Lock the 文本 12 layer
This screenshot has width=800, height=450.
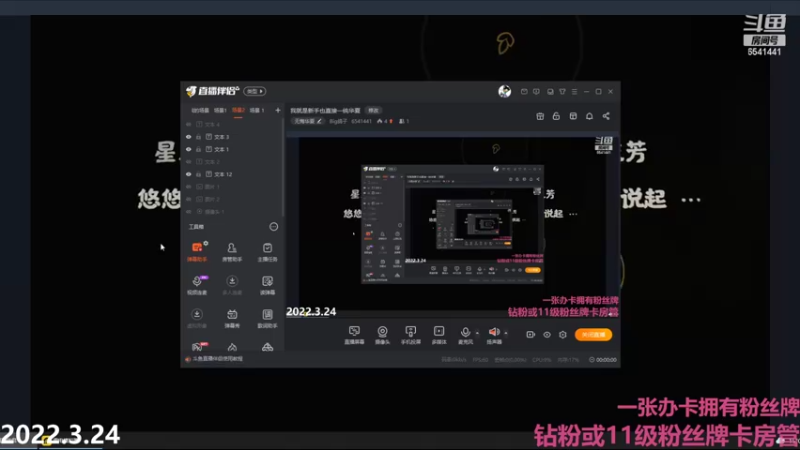[198, 174]
